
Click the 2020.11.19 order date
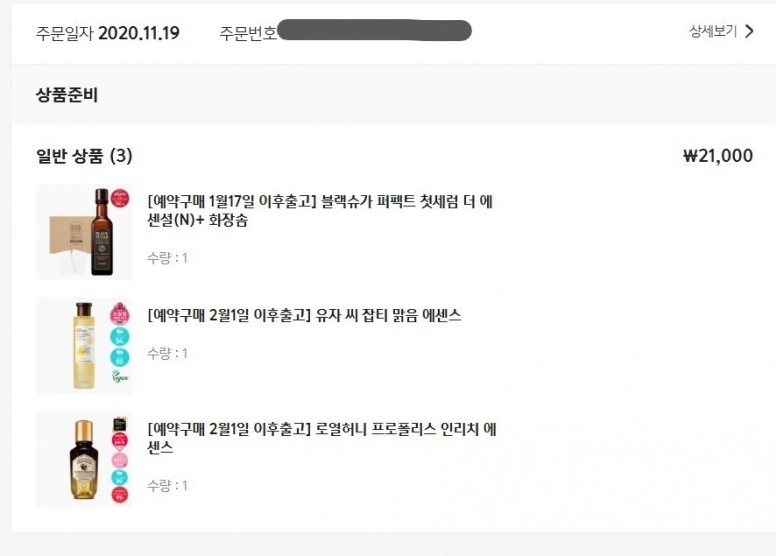138,33
